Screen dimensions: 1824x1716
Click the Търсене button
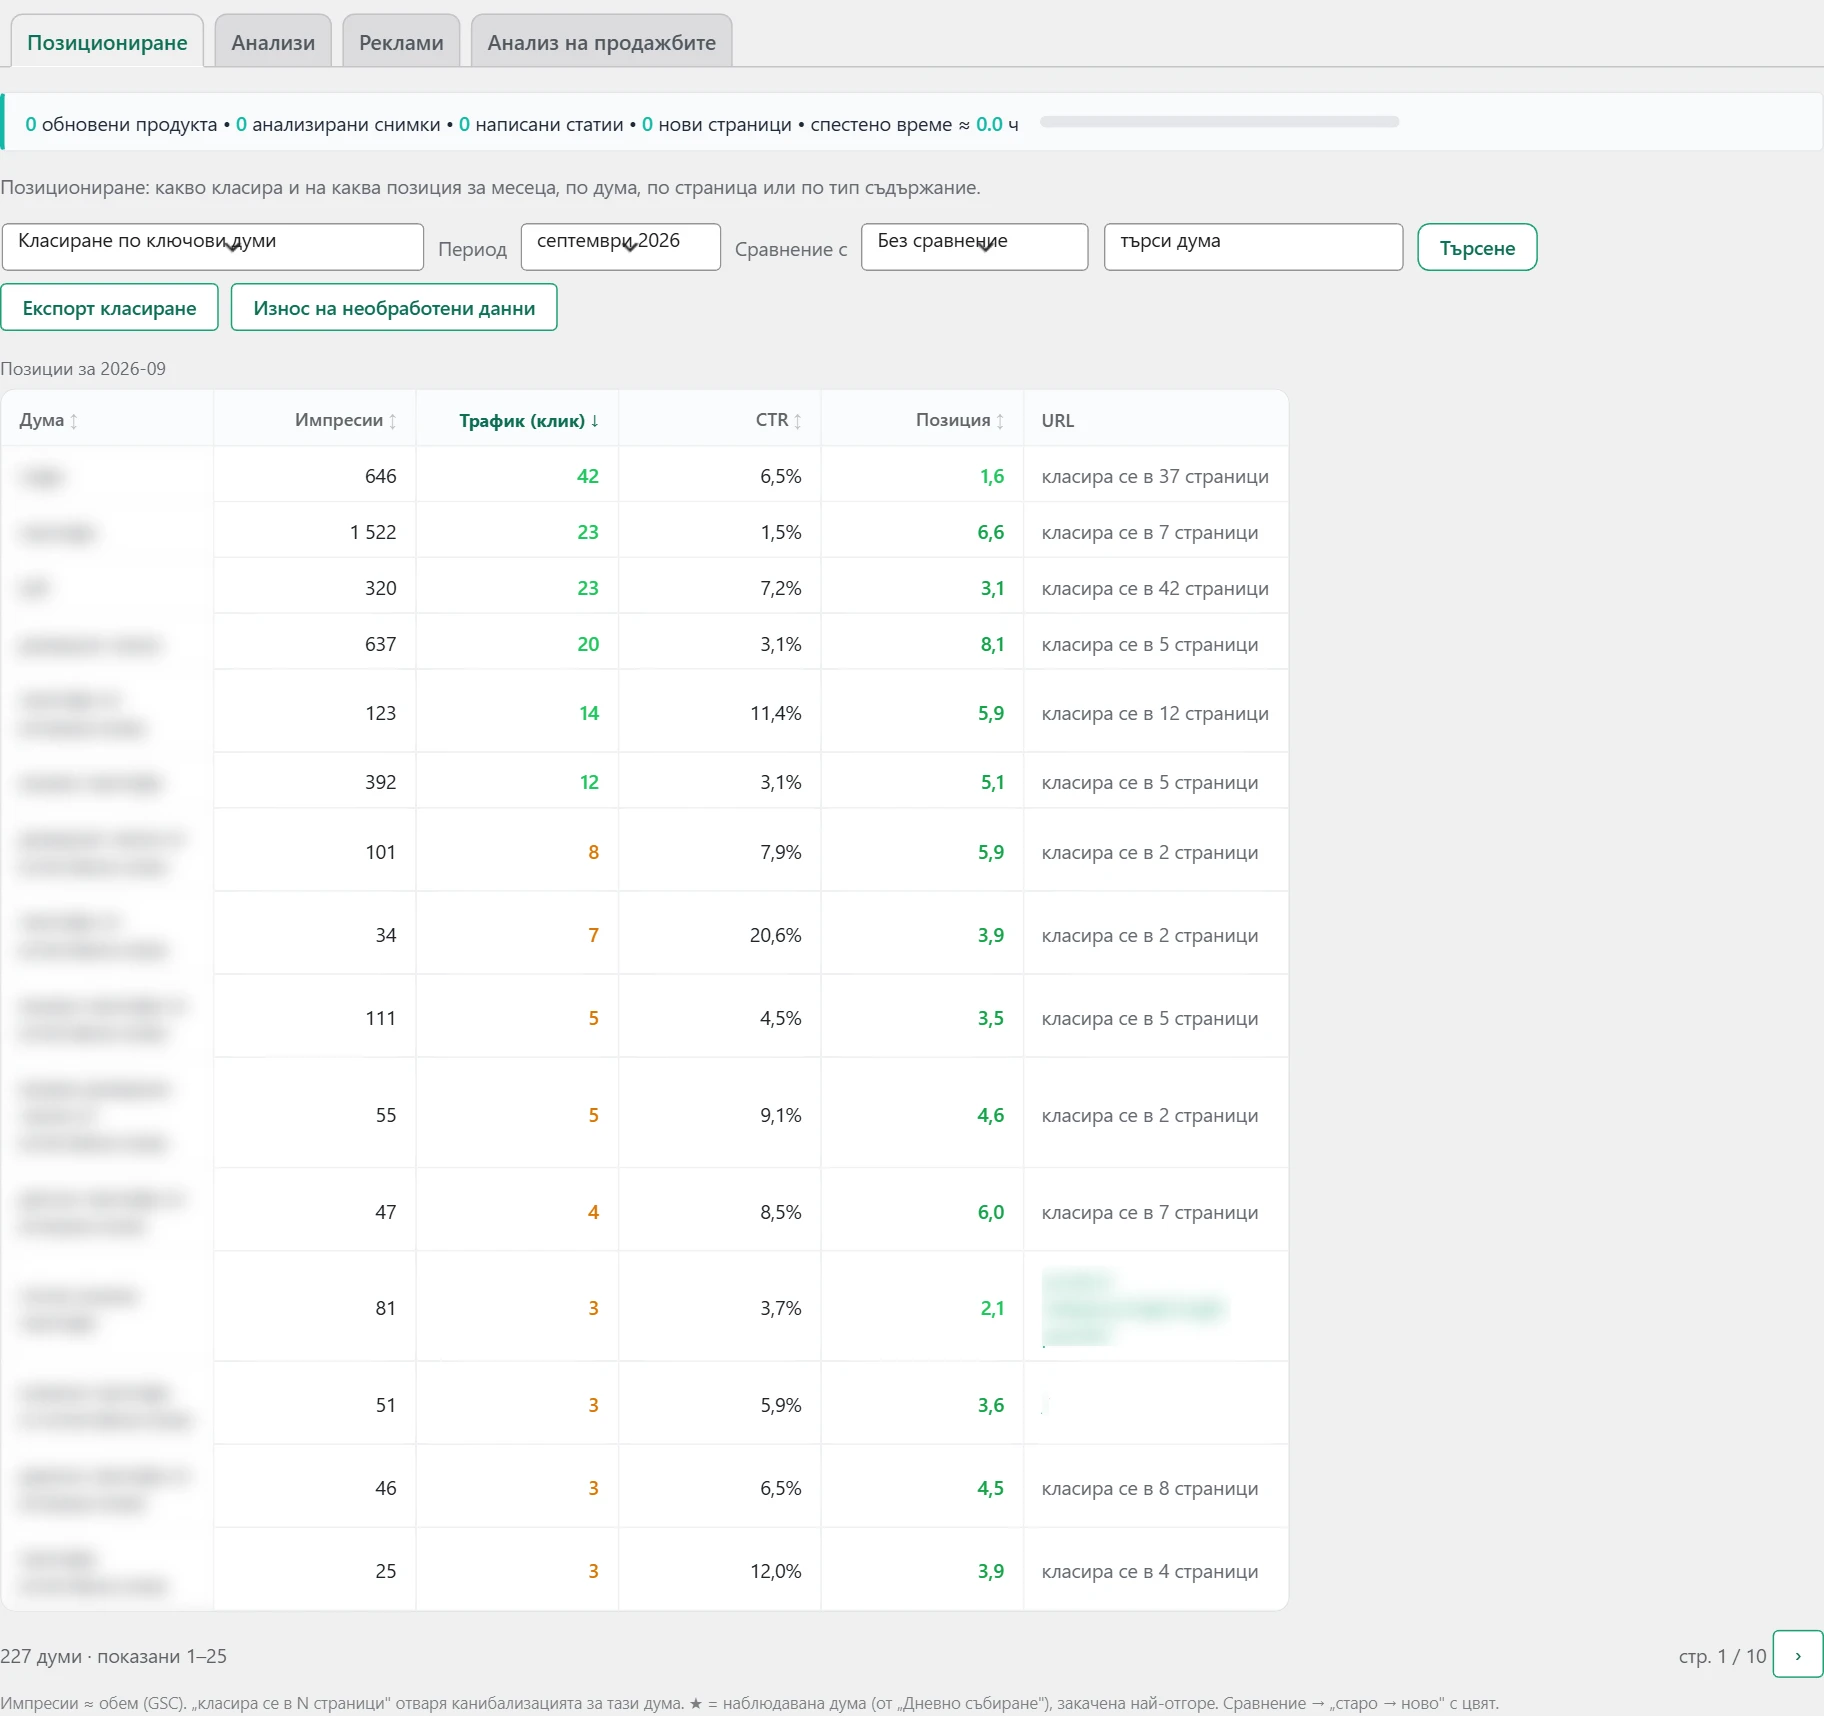point(1477,247)
